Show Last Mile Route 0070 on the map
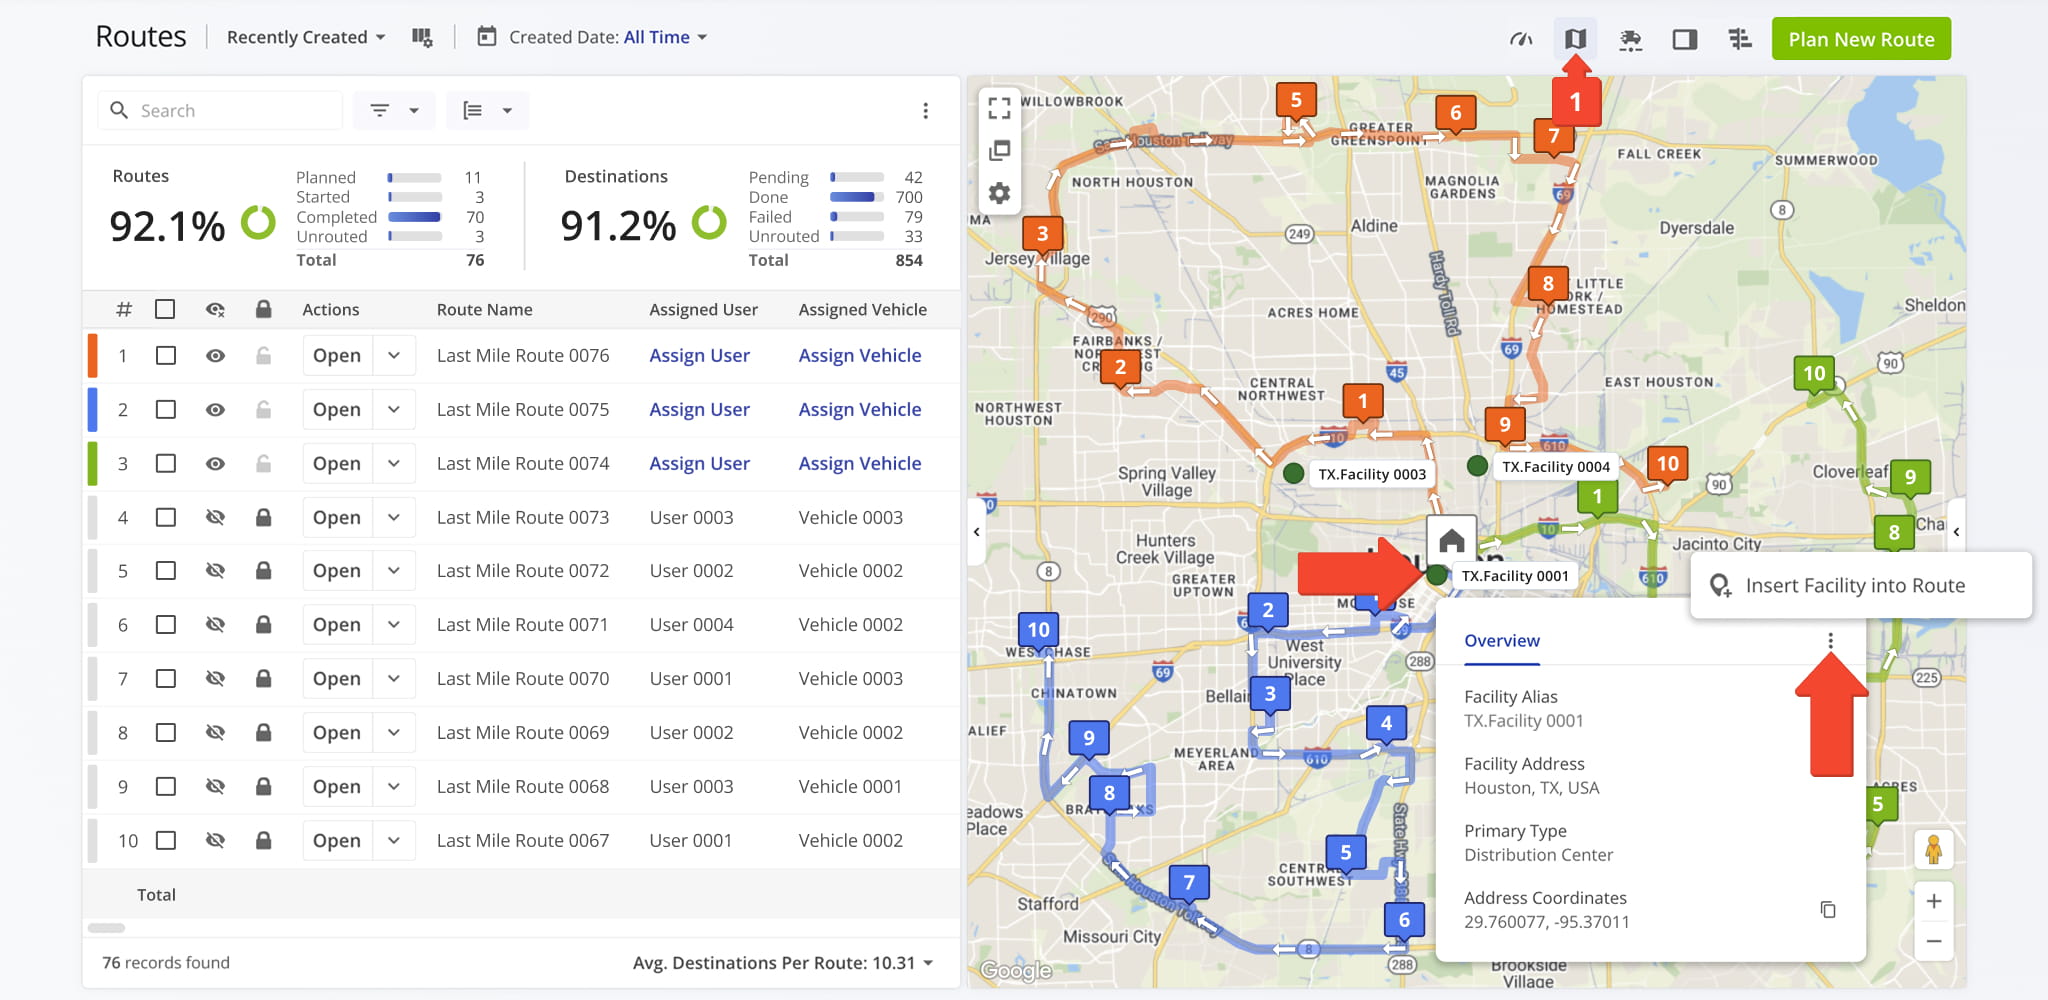 click(x=215, y=678)
